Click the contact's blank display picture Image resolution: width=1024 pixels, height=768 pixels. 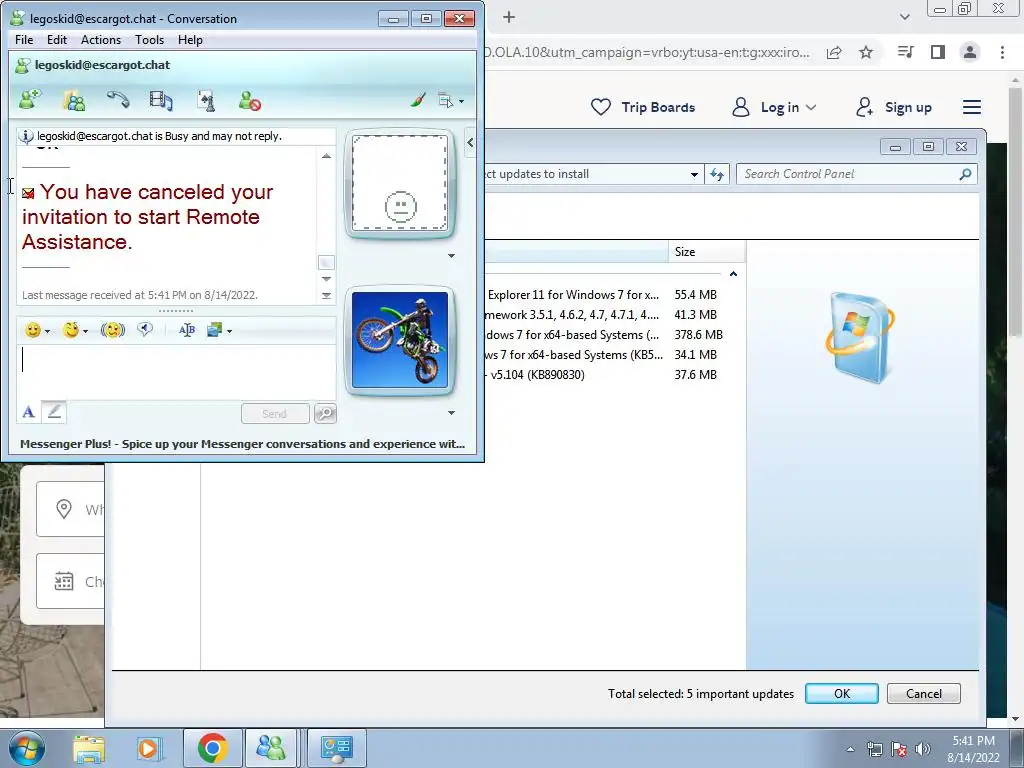click(400, 183)
